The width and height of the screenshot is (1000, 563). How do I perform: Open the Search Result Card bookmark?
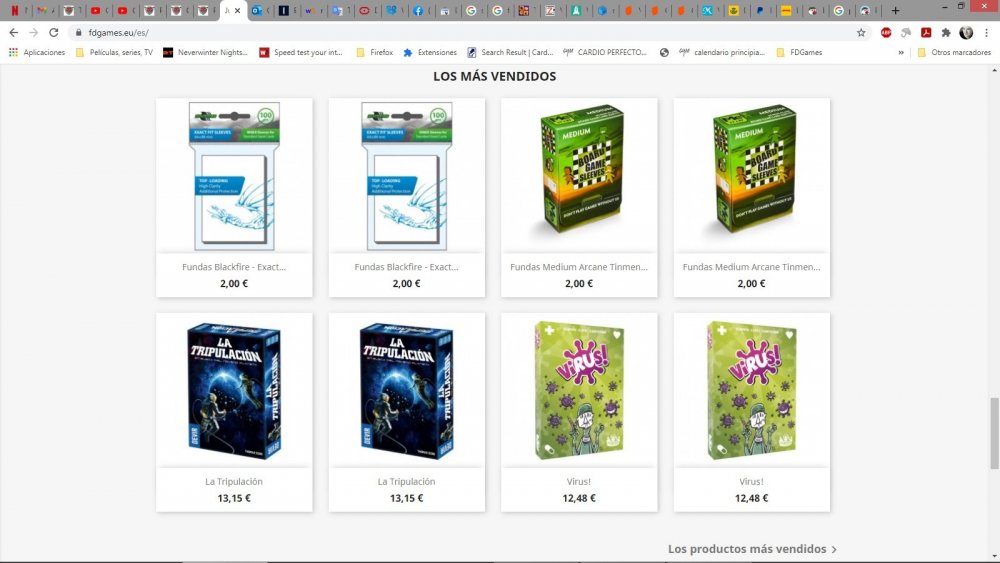(510, 52)
